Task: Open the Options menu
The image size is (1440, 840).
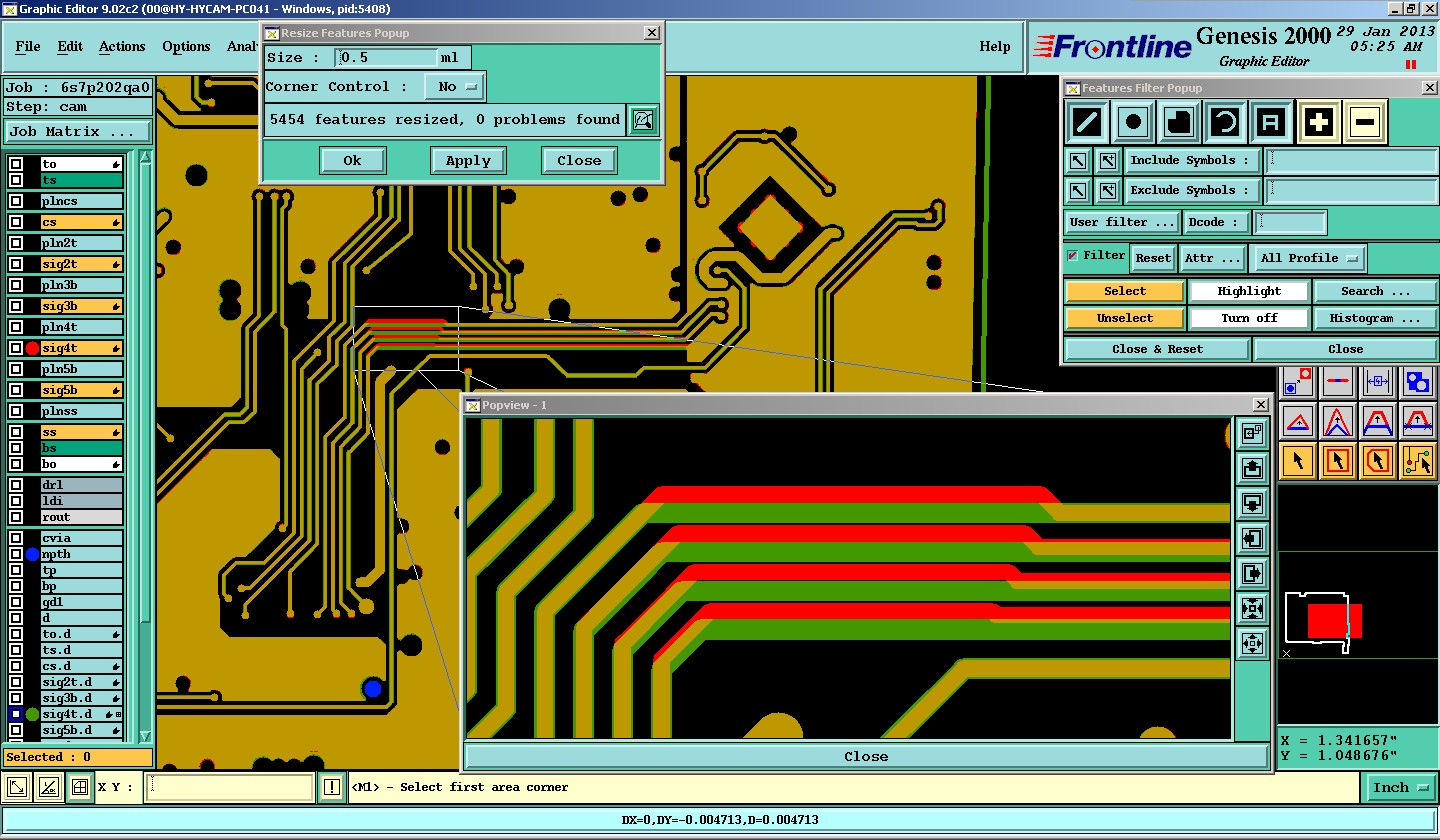Action: 186,46
